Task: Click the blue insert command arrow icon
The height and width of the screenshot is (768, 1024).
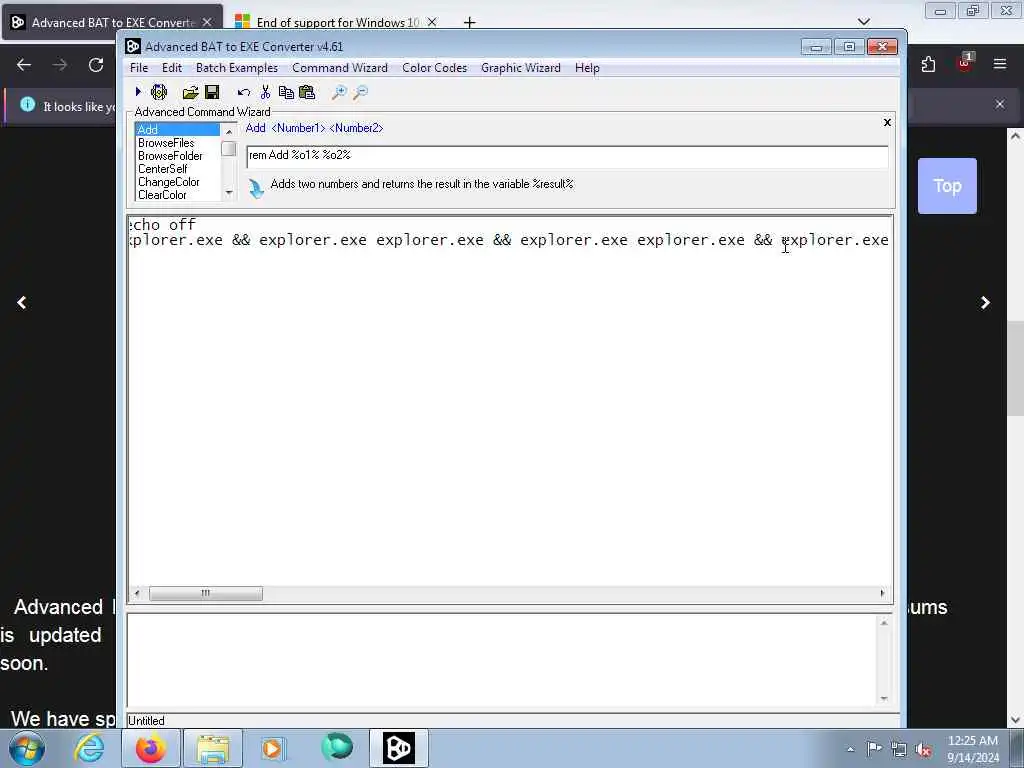Action: pyautogui.click(x=256, y=188)
